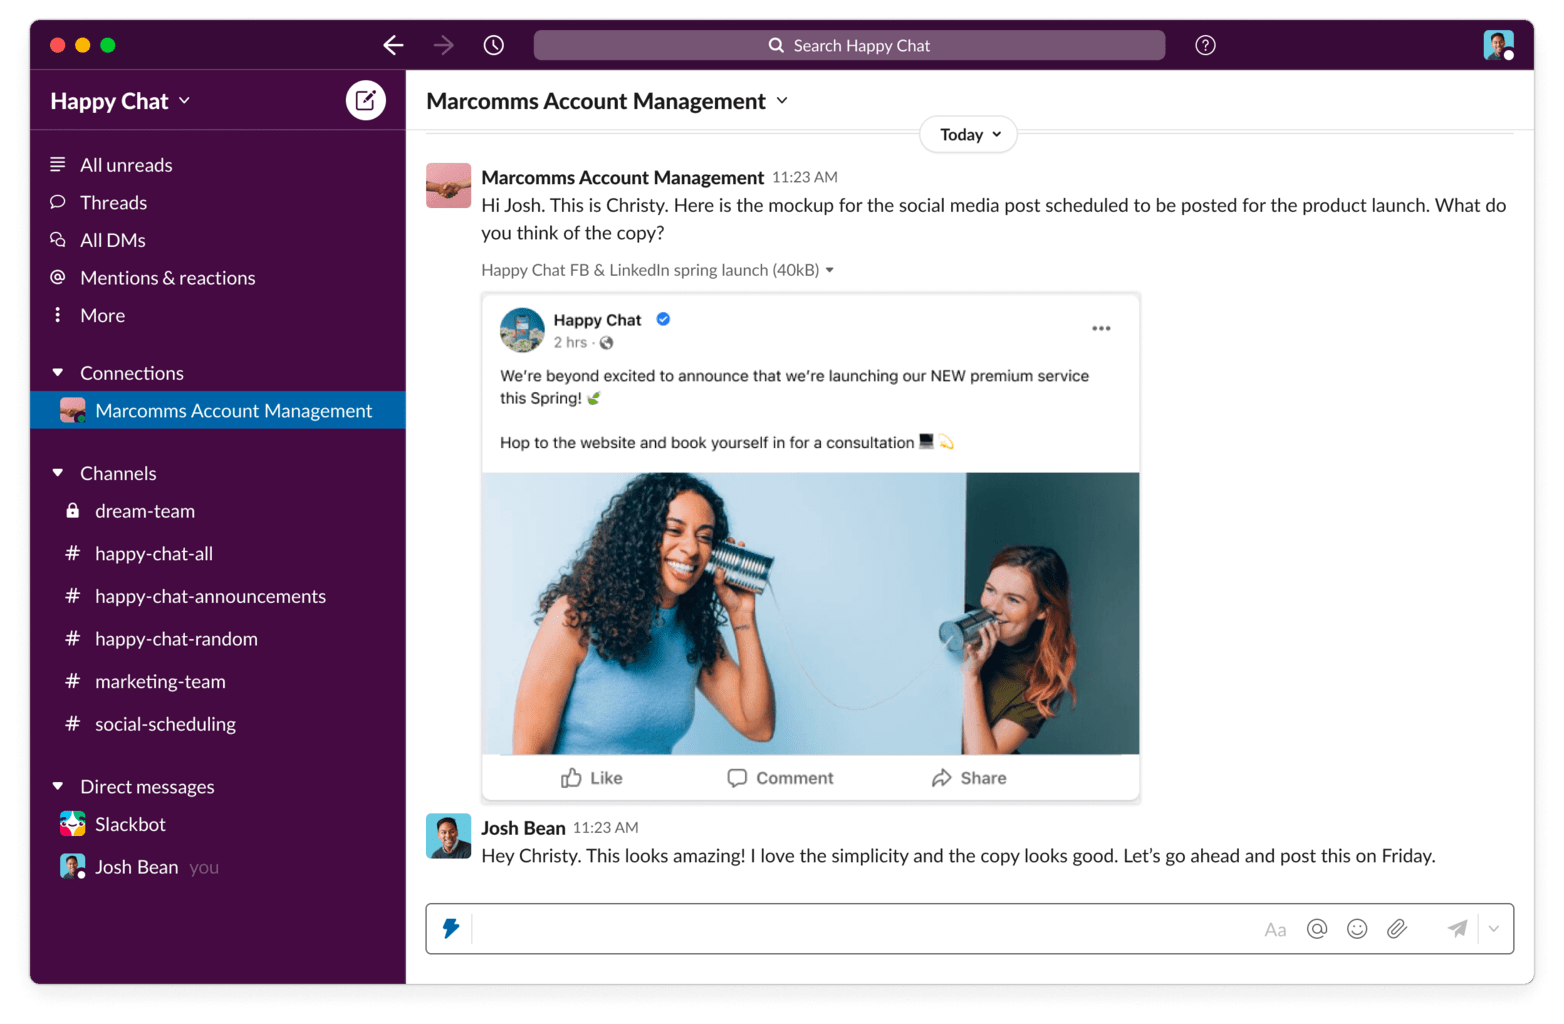The height and width of the screenshot is (1024, 1564).
Task: Select Marcomms Account Management in the sidebar
Action: (x=217, y=410)
